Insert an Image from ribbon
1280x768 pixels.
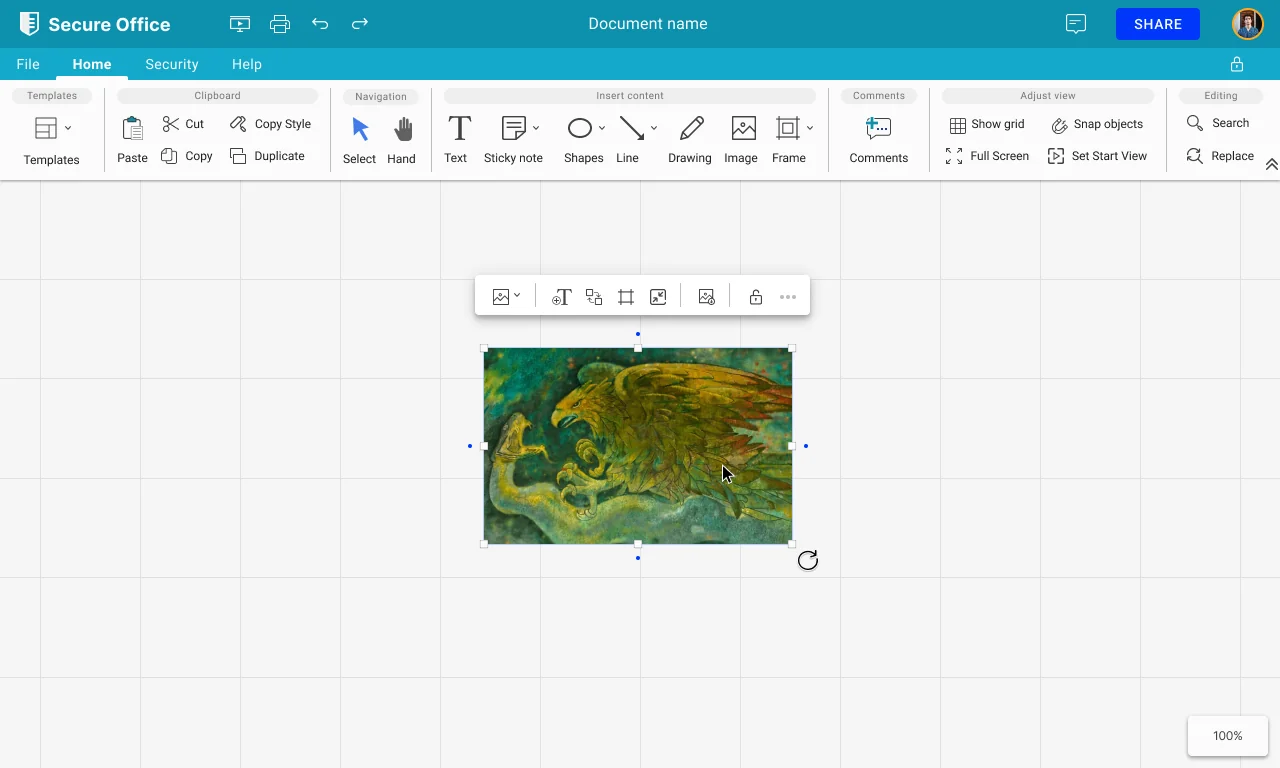741,140
